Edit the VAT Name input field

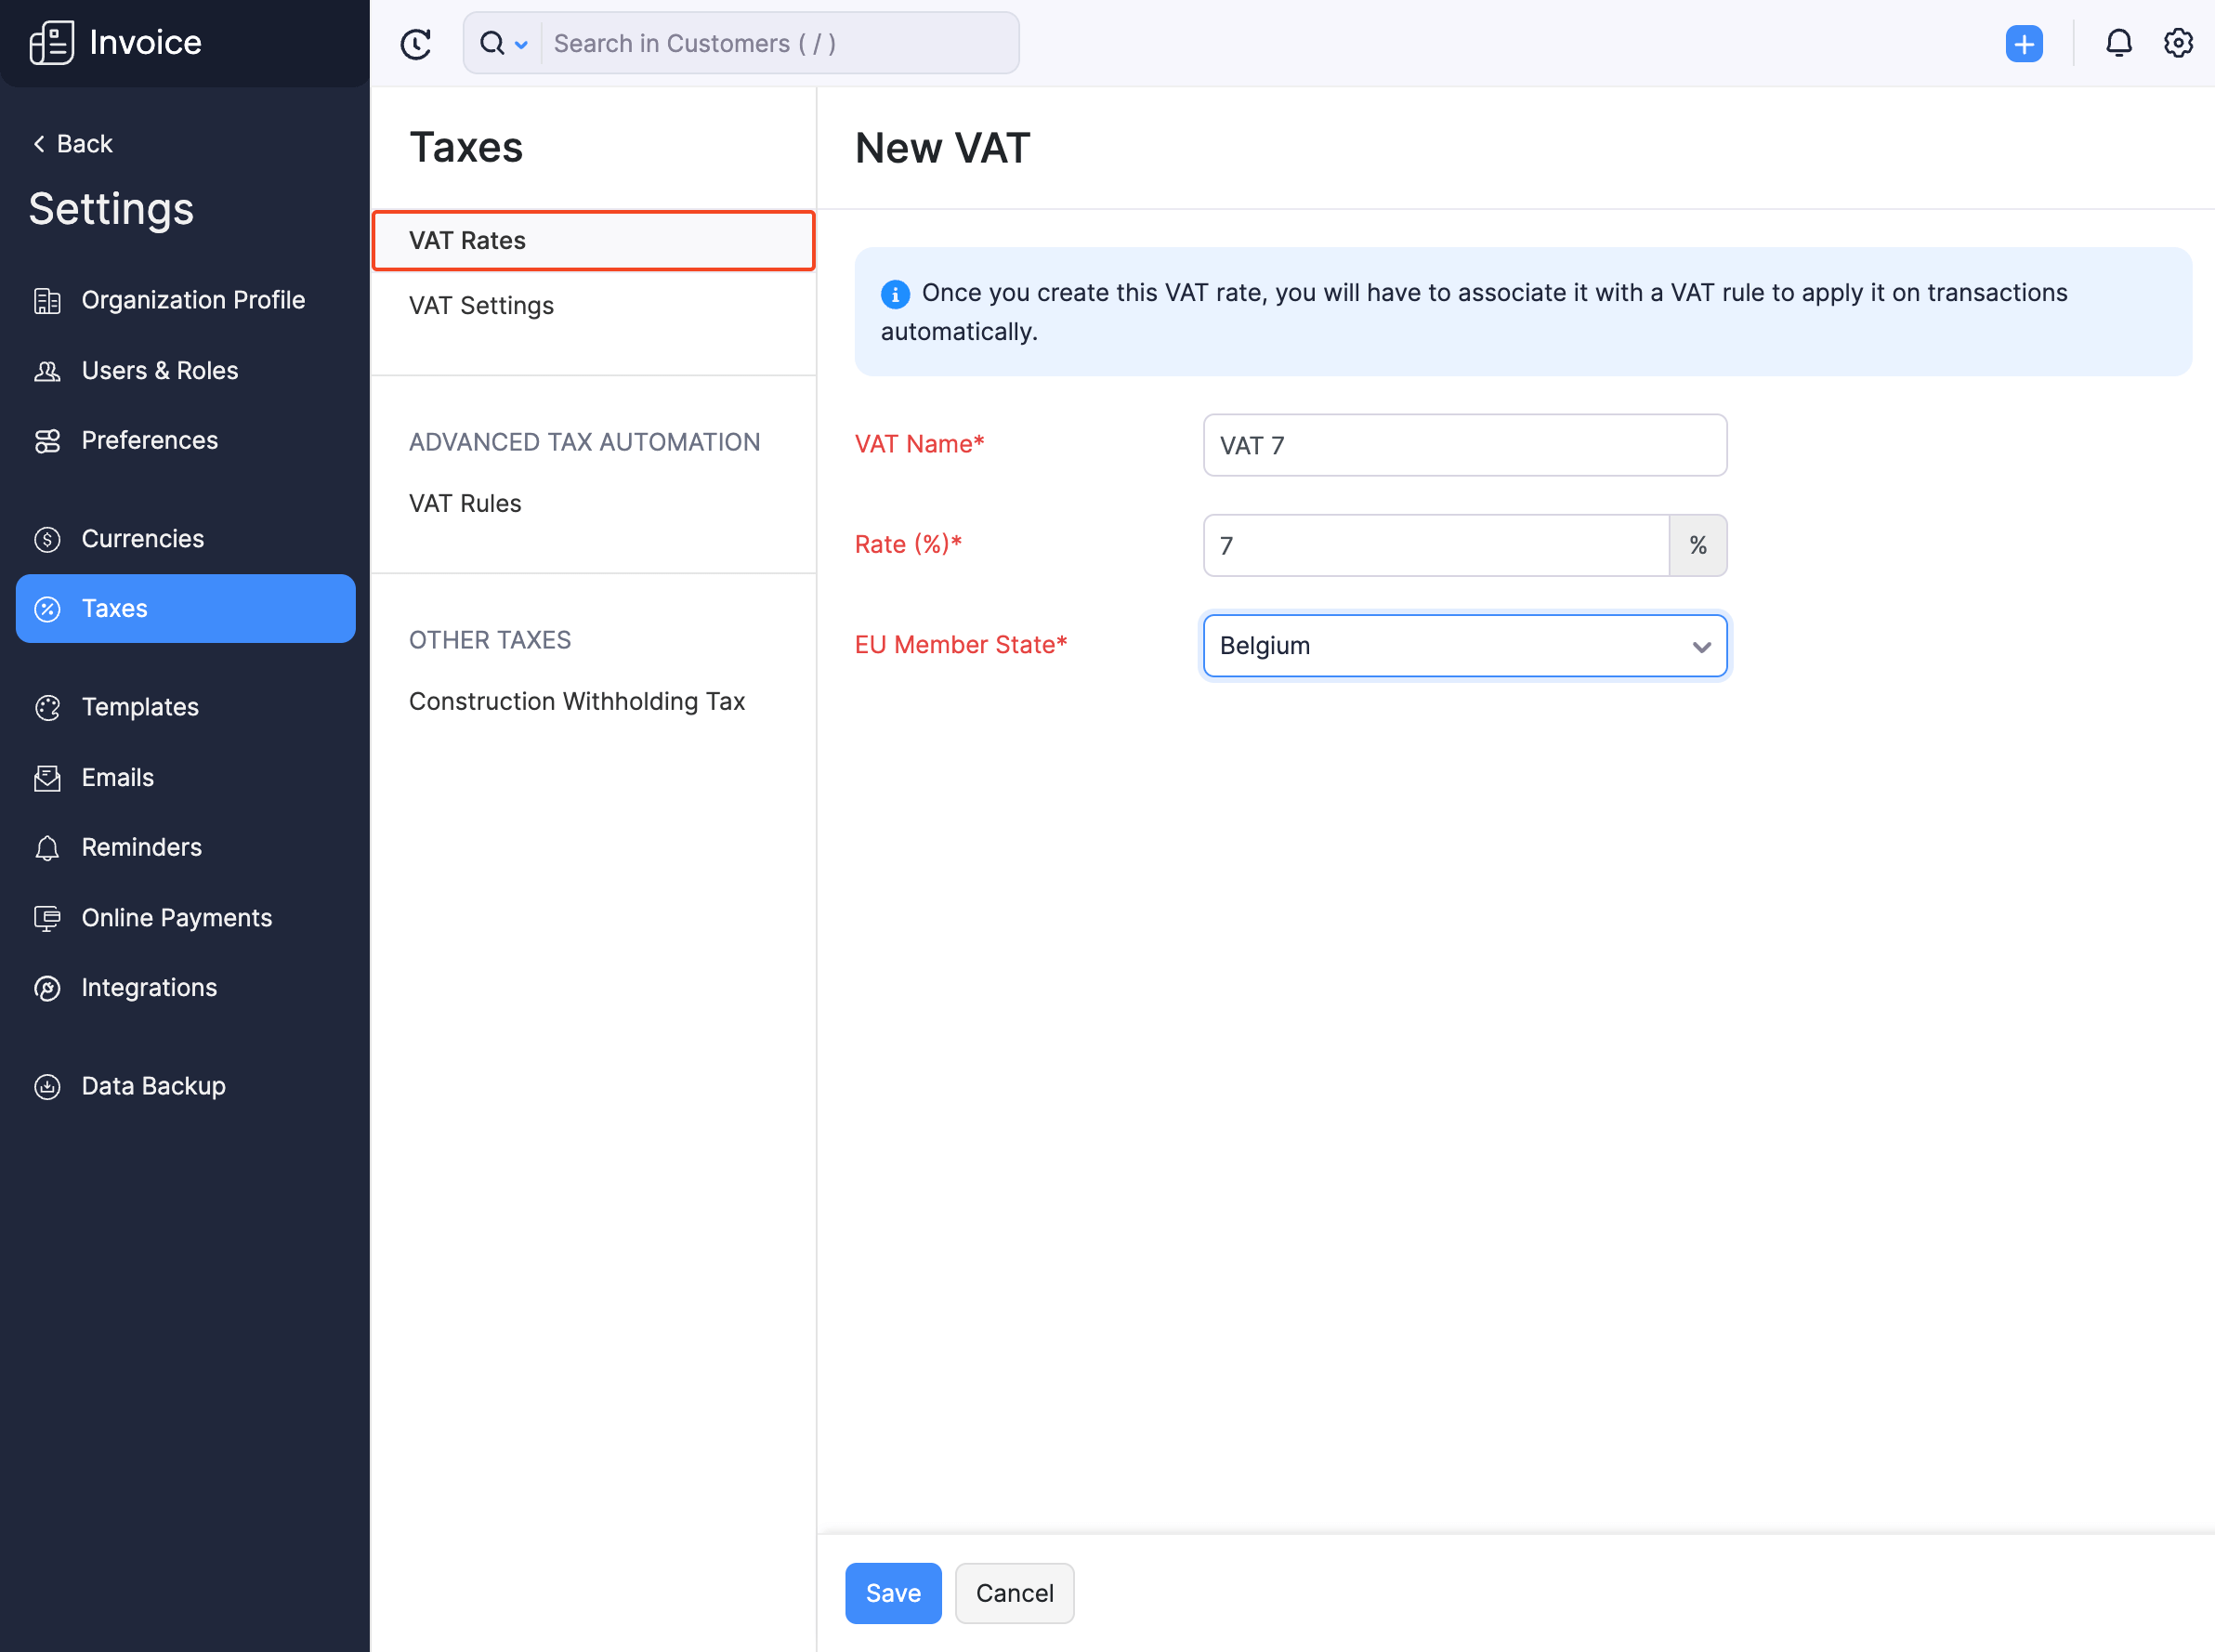[1463, 445]
